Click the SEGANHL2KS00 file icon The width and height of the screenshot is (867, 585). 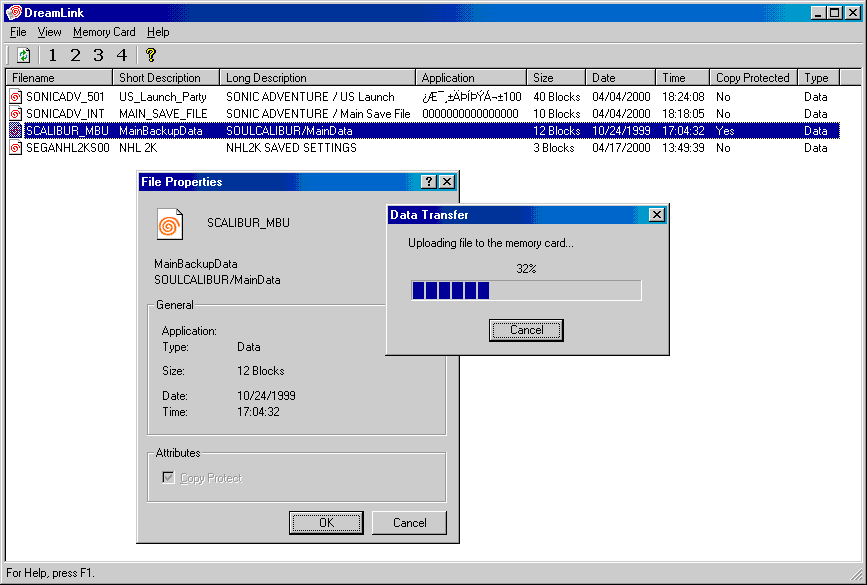tap(15, 148)
